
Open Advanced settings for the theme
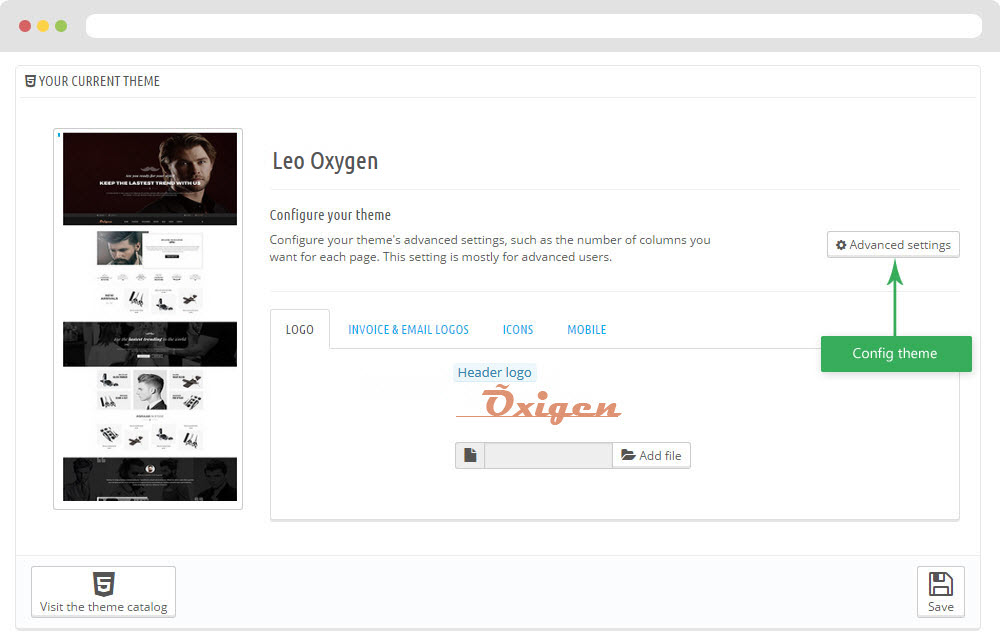893,245
